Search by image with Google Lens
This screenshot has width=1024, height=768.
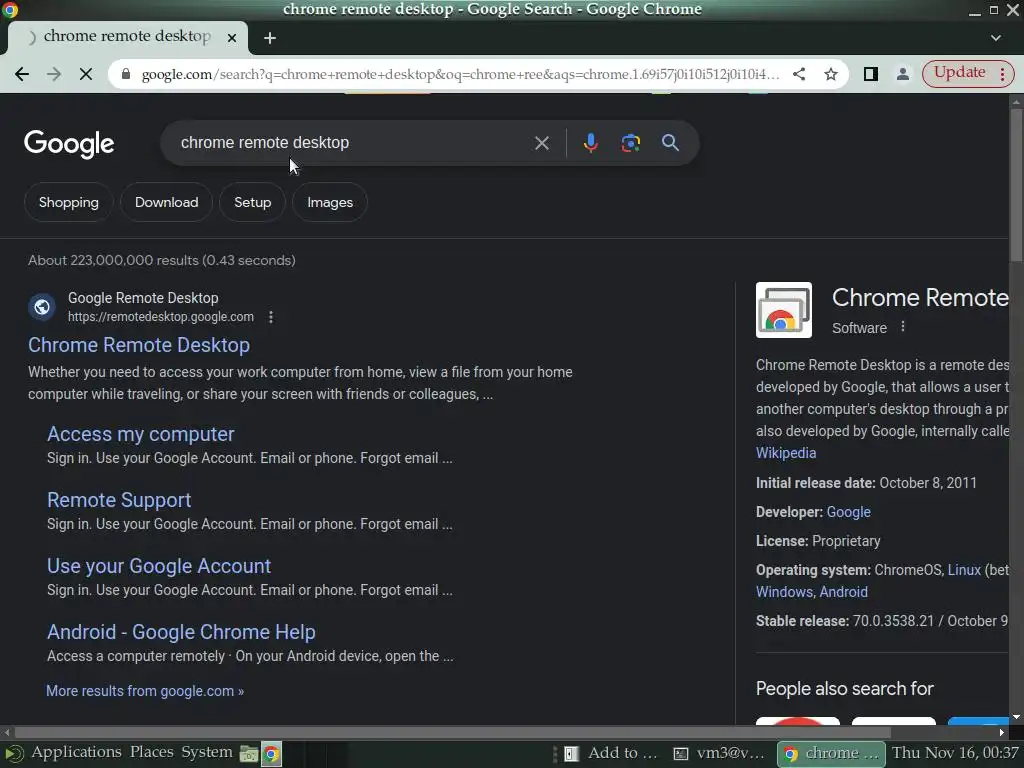630,143
